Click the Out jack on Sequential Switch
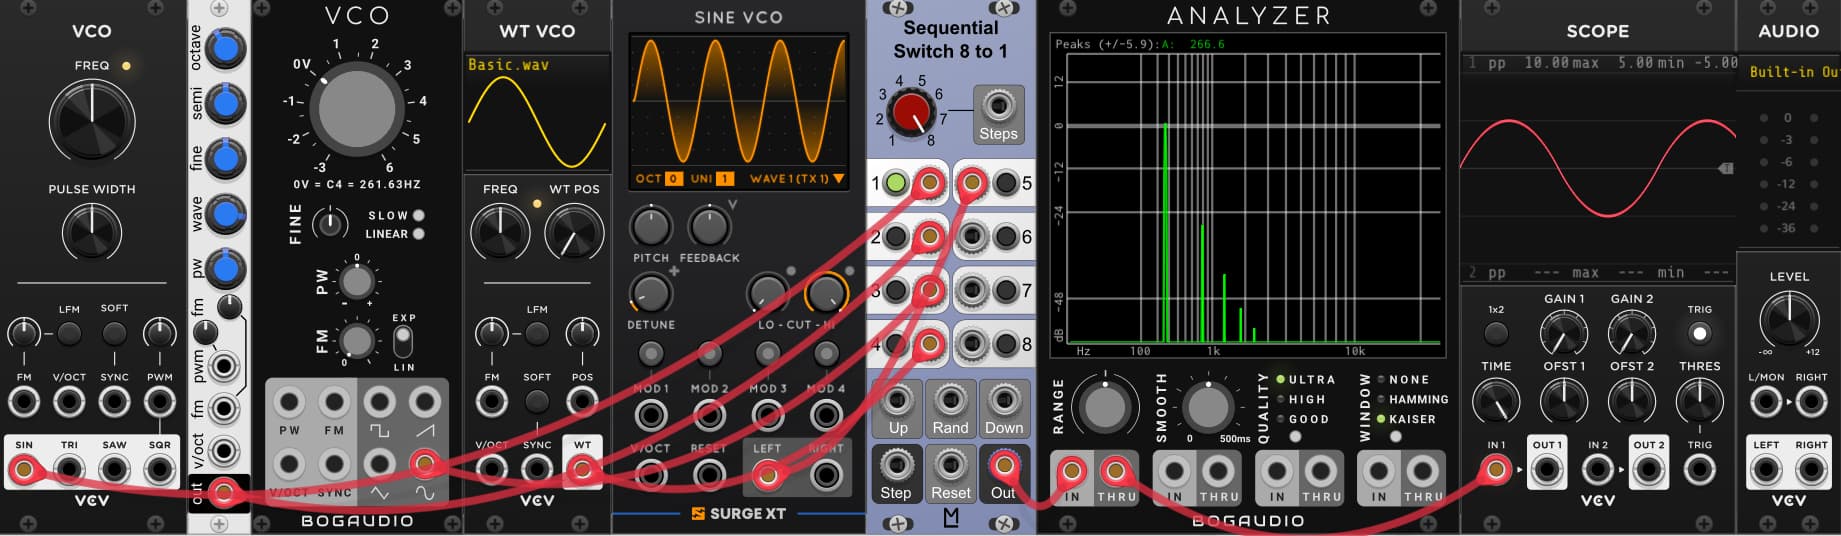This screenshot has width=1841, height=536. tap(1003, 465)
